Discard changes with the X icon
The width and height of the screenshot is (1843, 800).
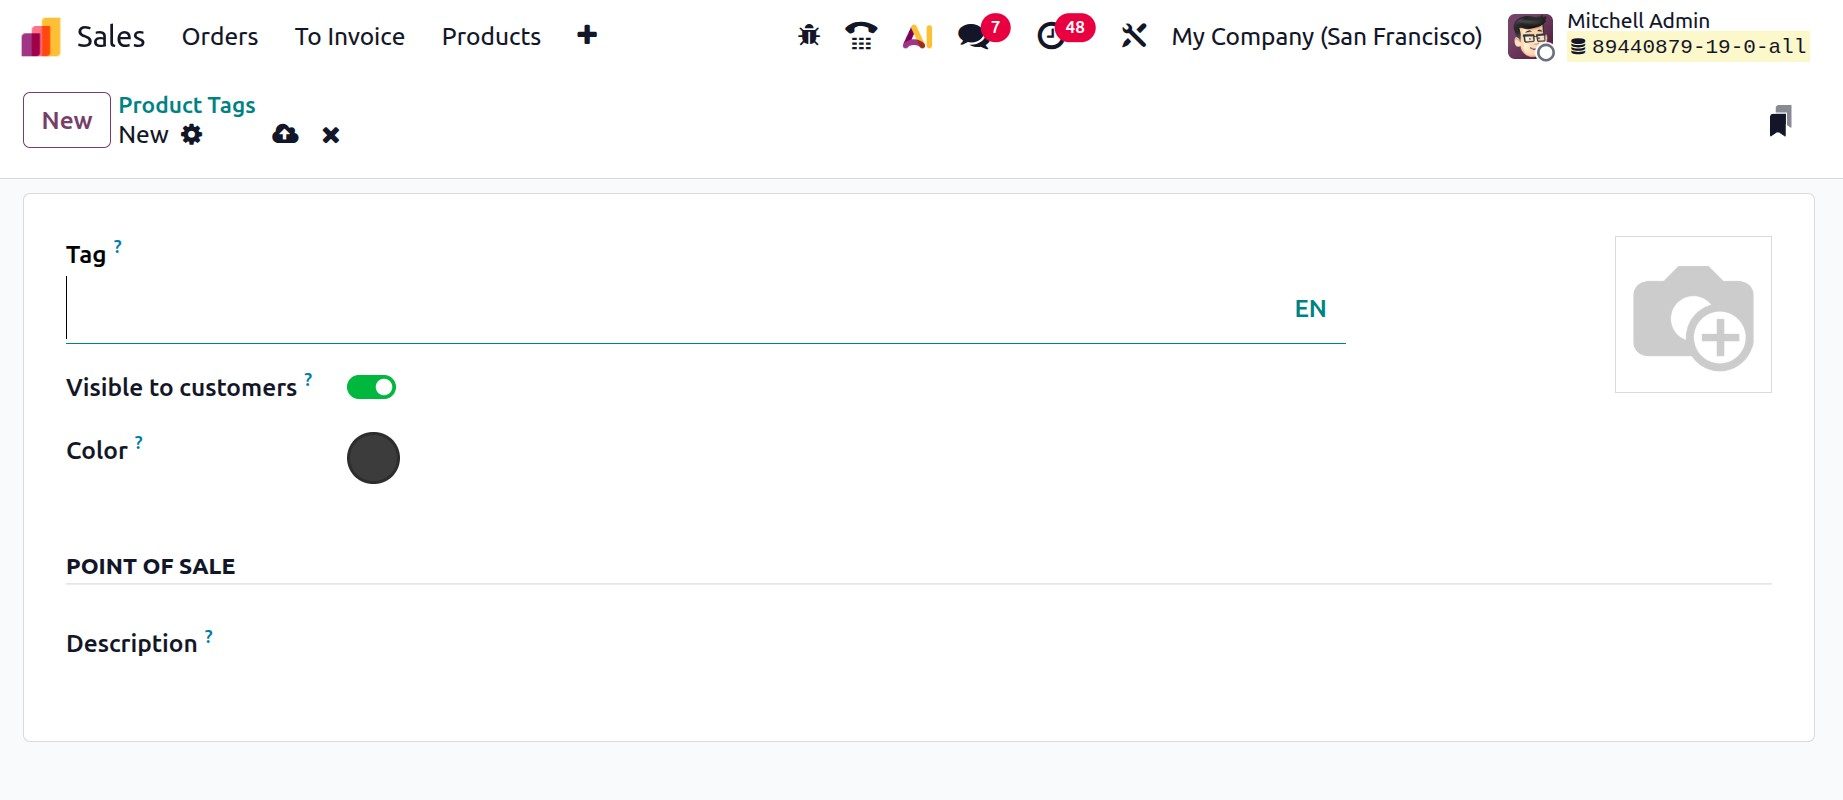[331, 135]
